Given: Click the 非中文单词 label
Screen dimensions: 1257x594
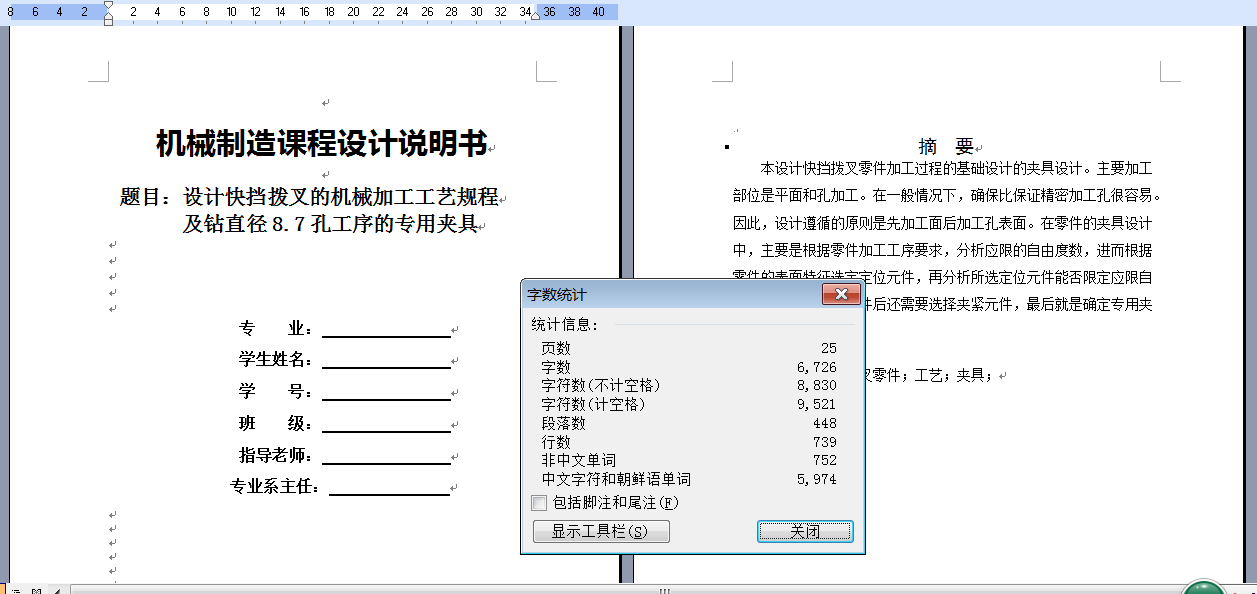Looking at the screenshot, I should (x=578, y=460).
